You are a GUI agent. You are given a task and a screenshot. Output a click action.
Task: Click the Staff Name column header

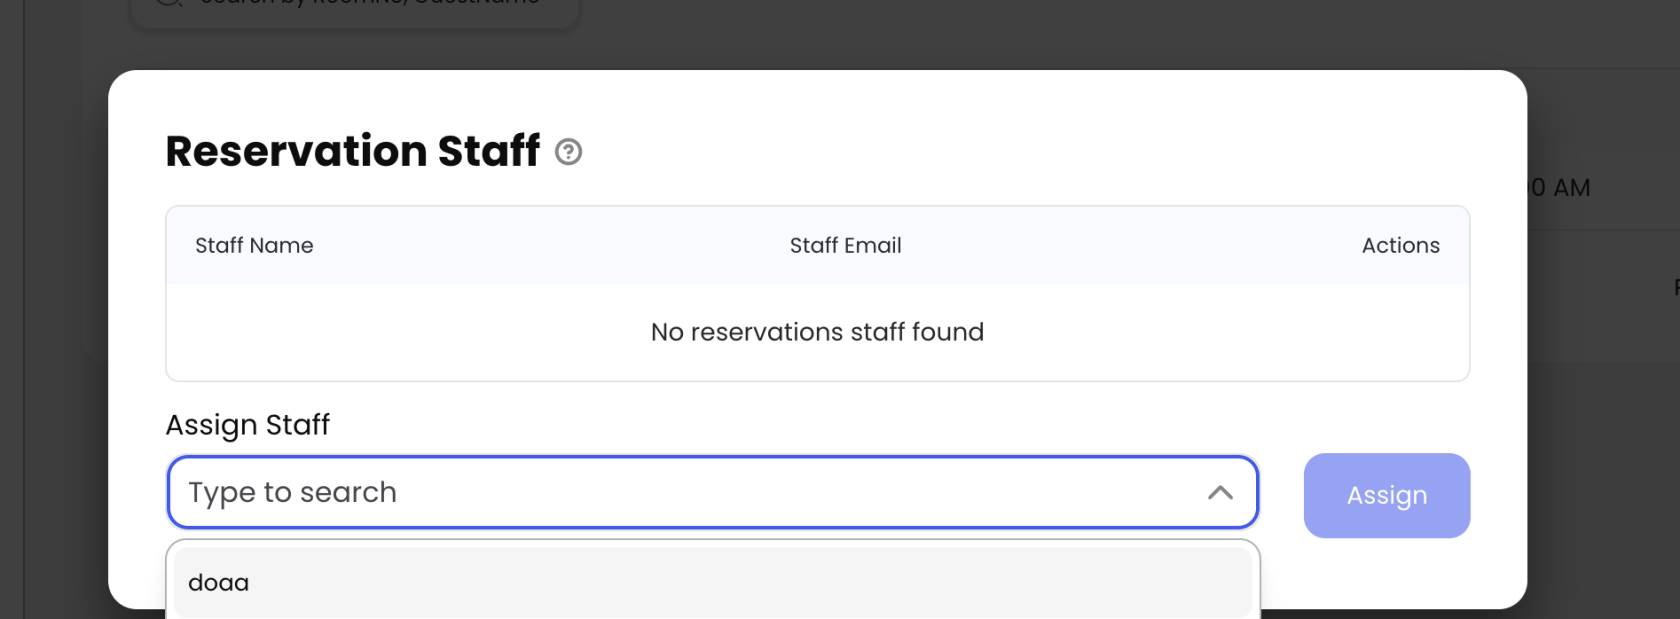click(x=254, y=246)
